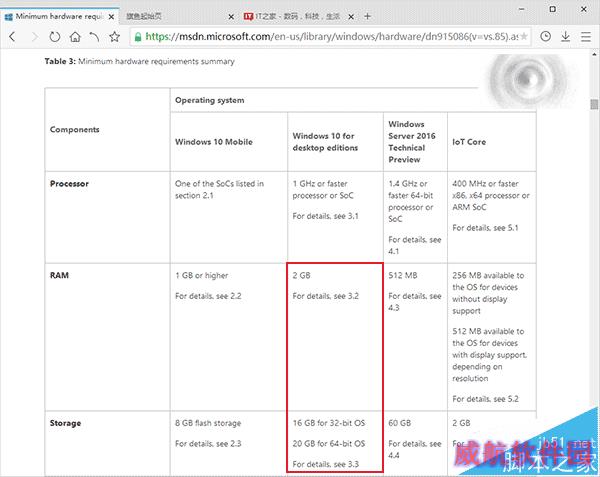Click '512 MB' in Server RAM cell

point(403,275)
